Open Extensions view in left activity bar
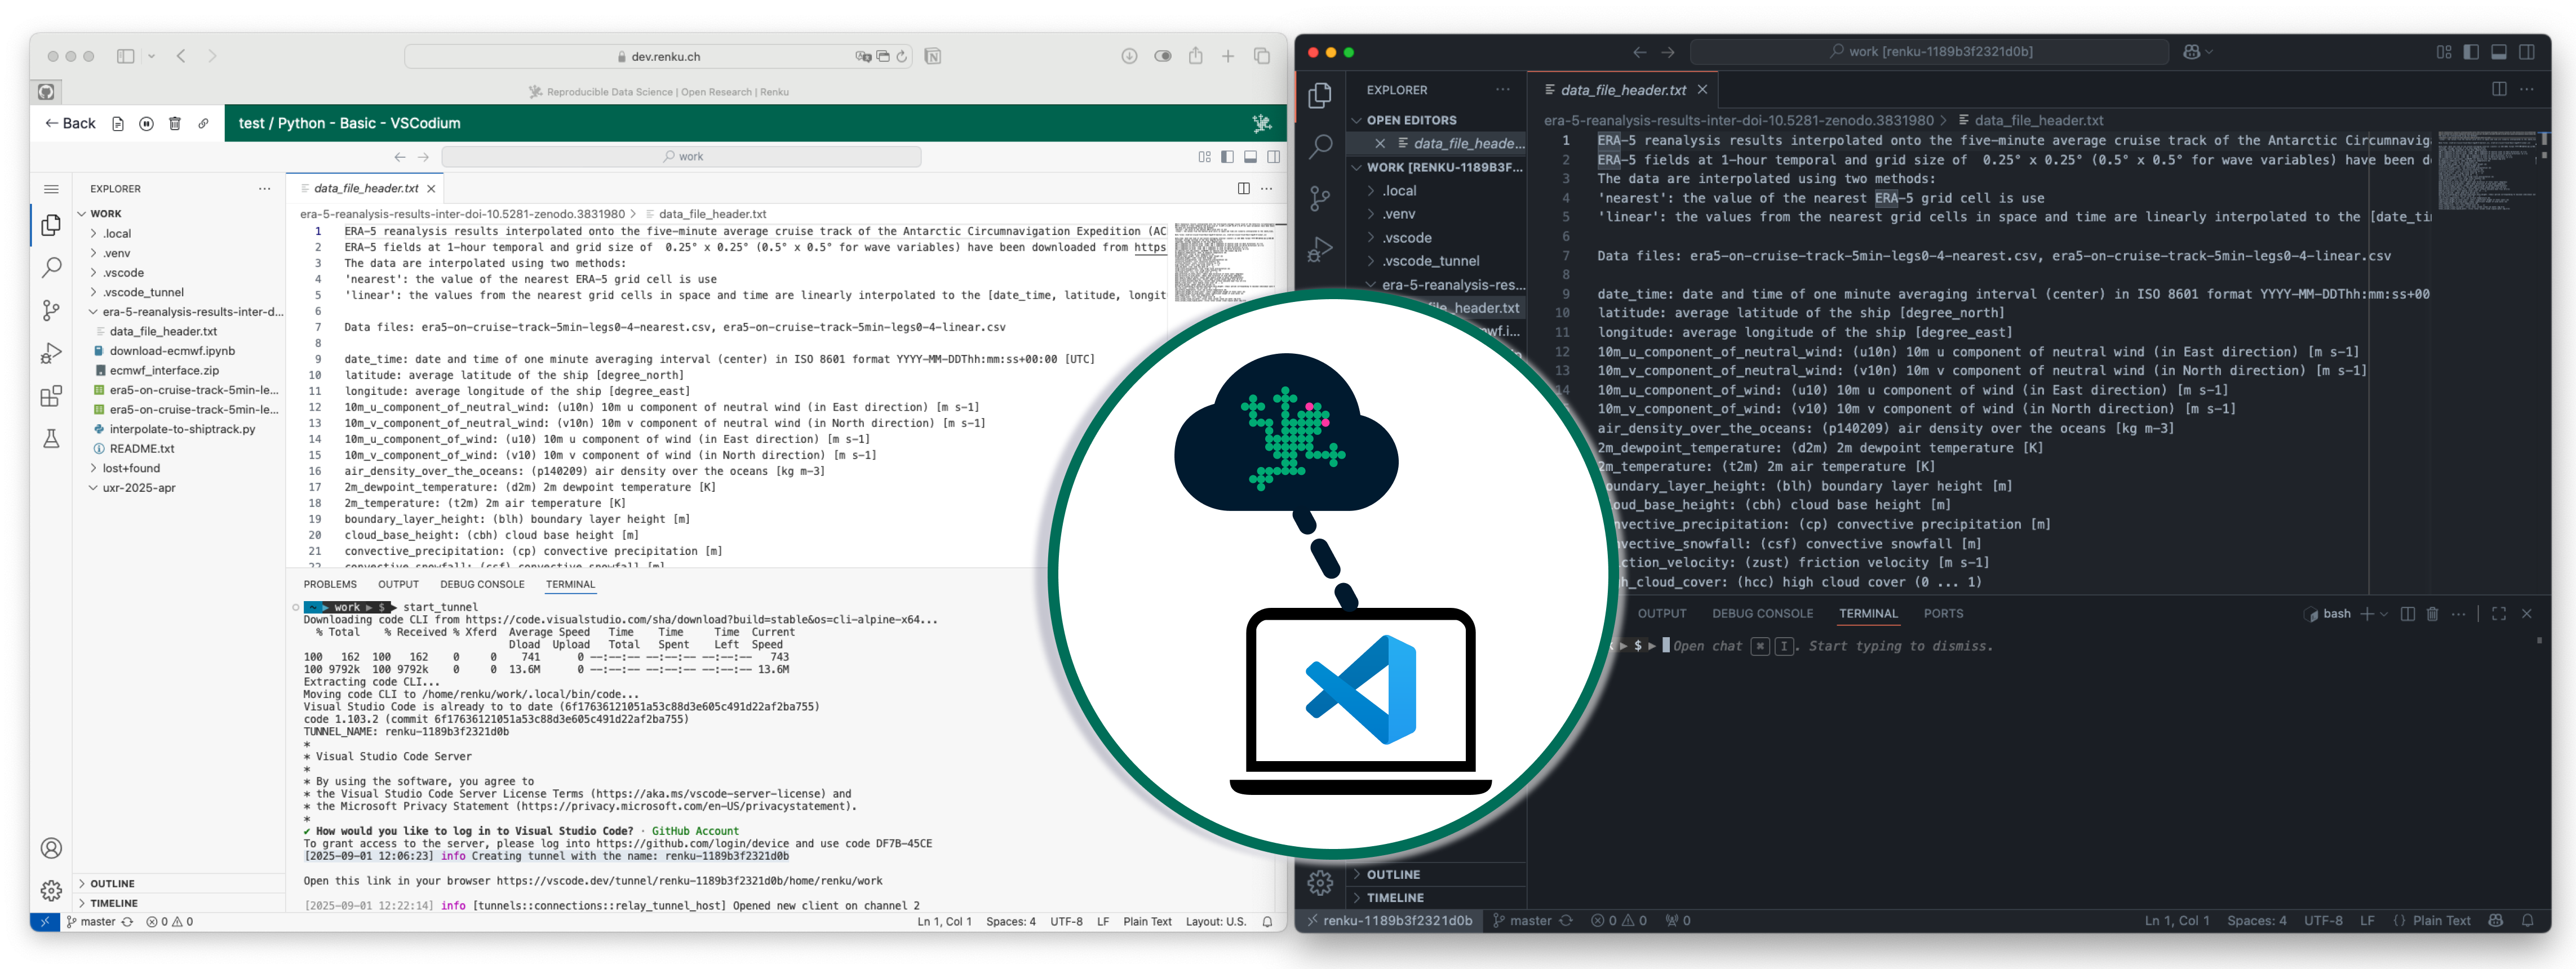Screen dimensions: 2576x969 click(x=51, y=396)
